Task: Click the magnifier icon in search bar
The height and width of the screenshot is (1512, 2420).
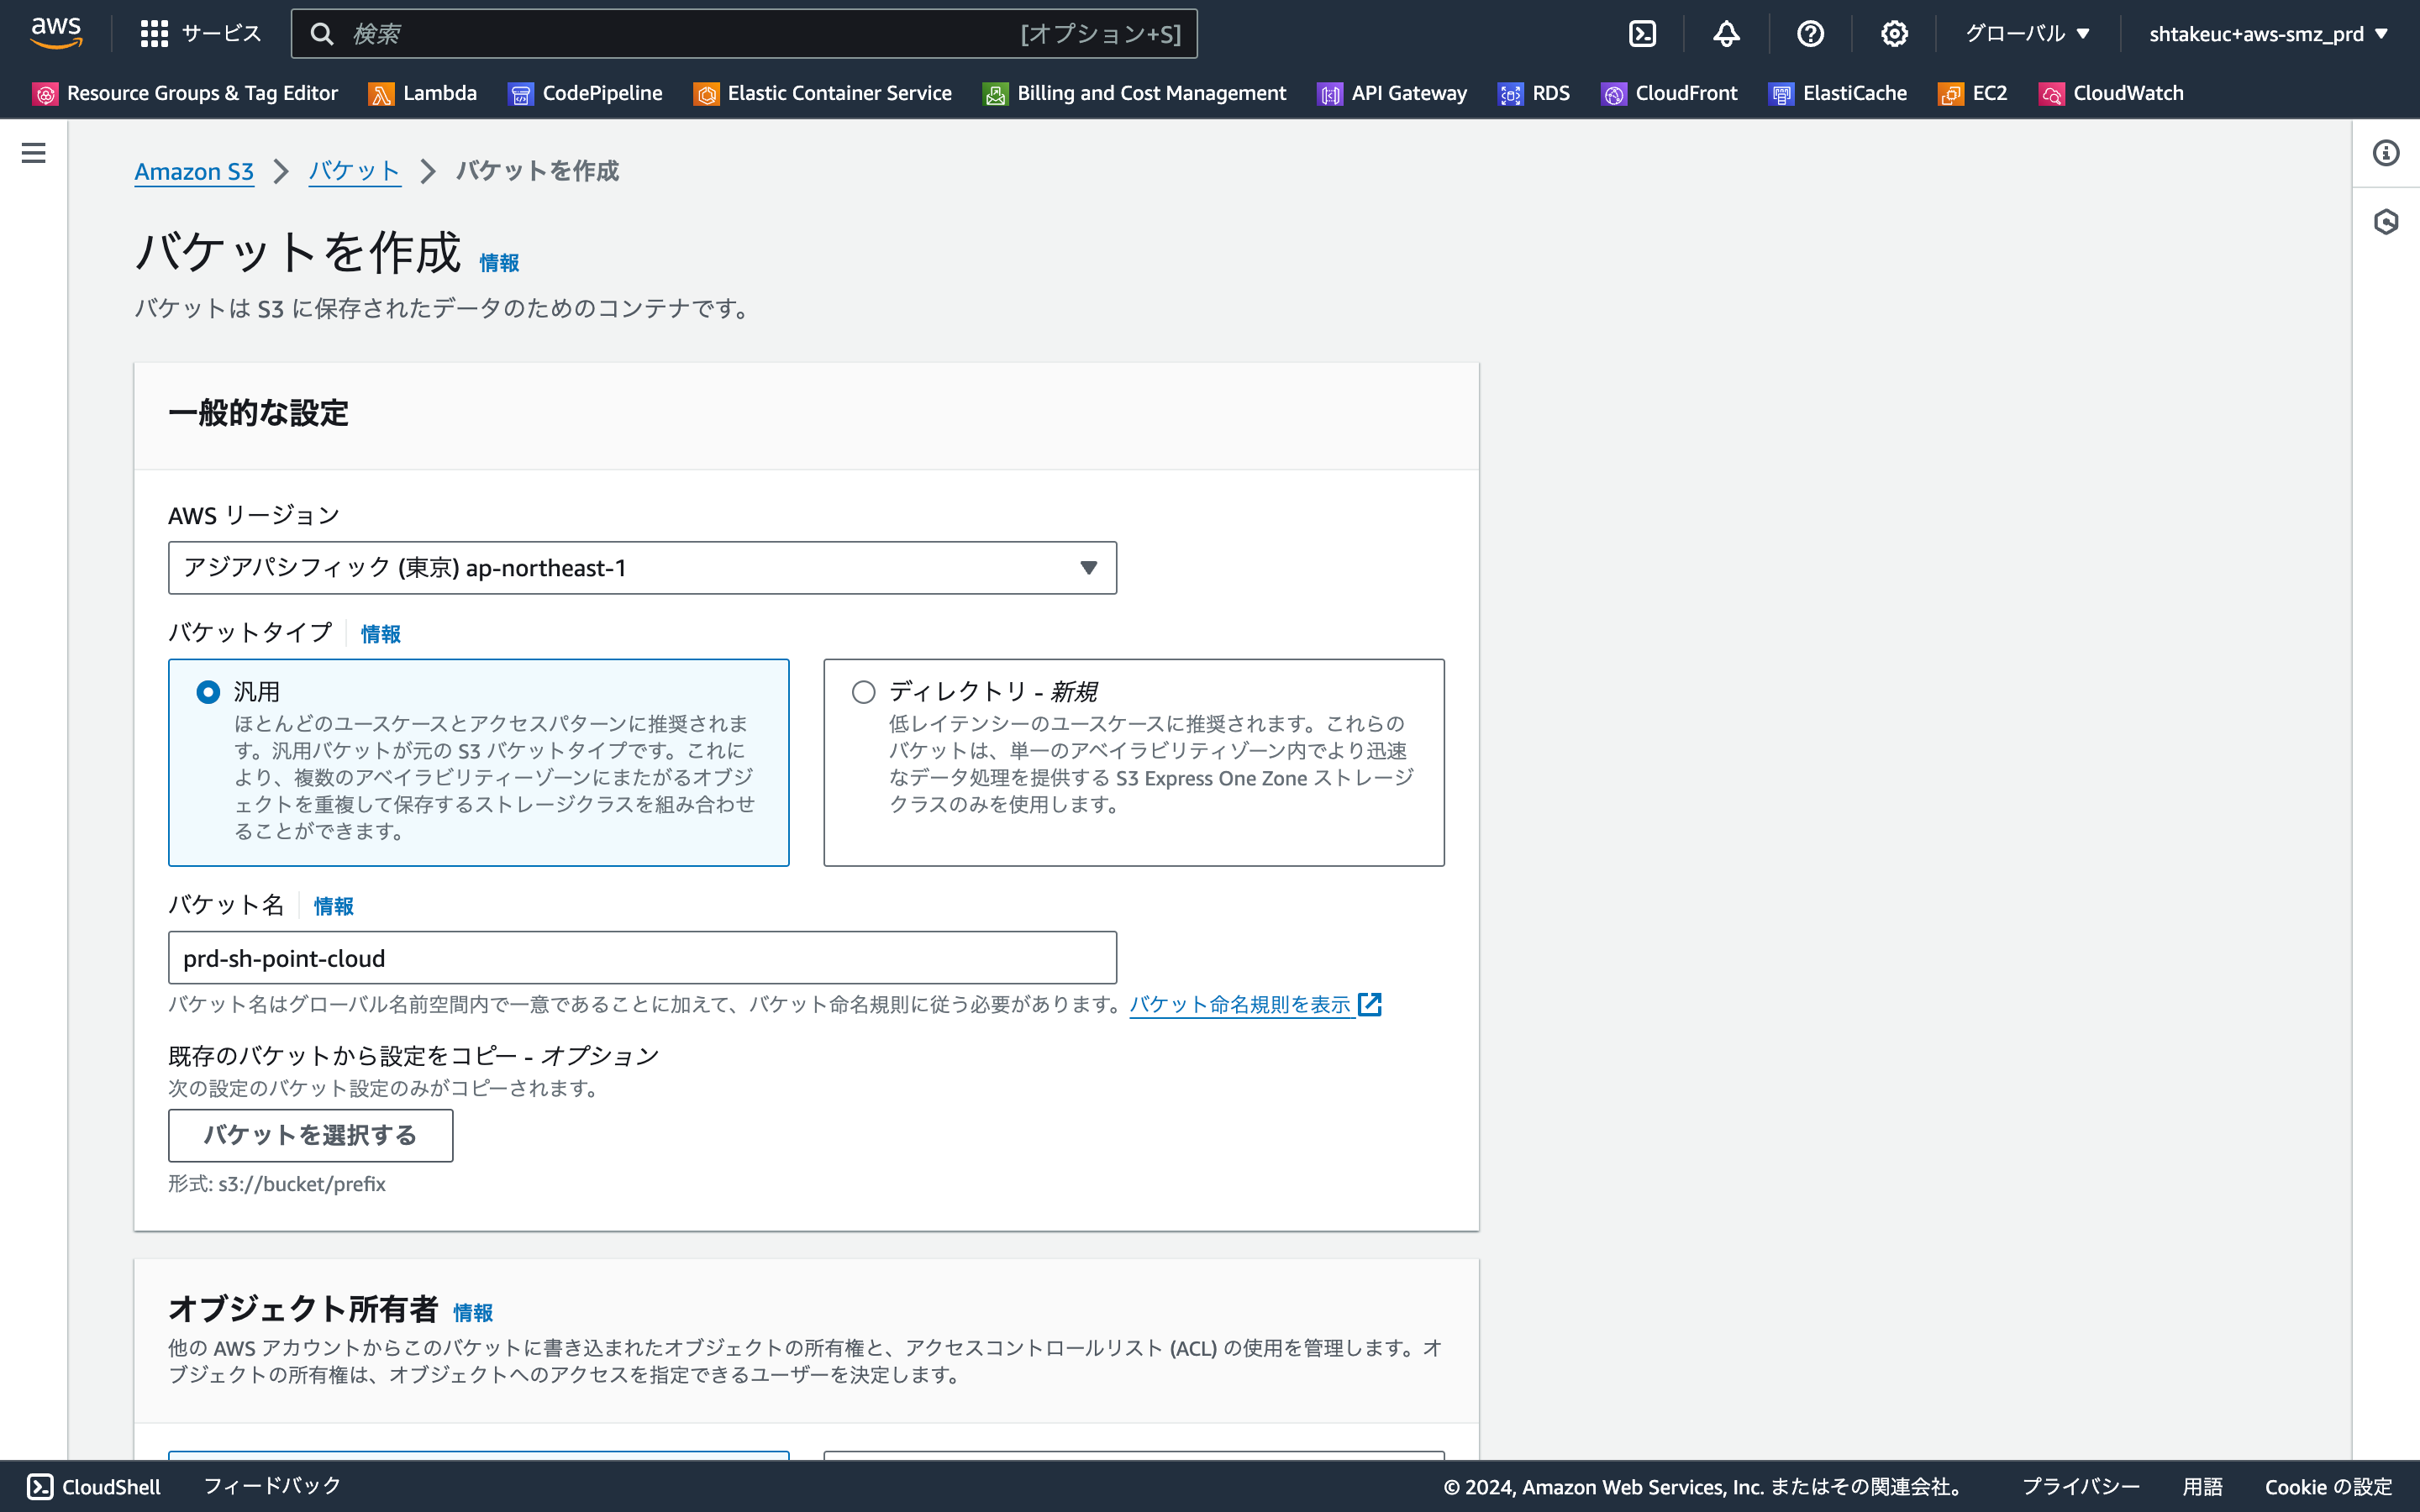Action: coord(321,34)
